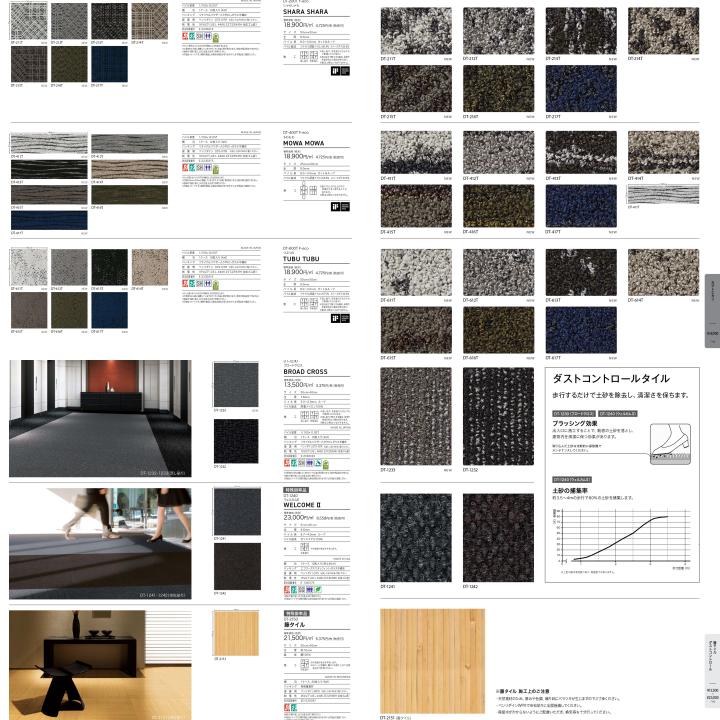Select the black MOWA MOWA strip swatch
The width and height of the screenshot is (720, 720).
pos(49,169)
